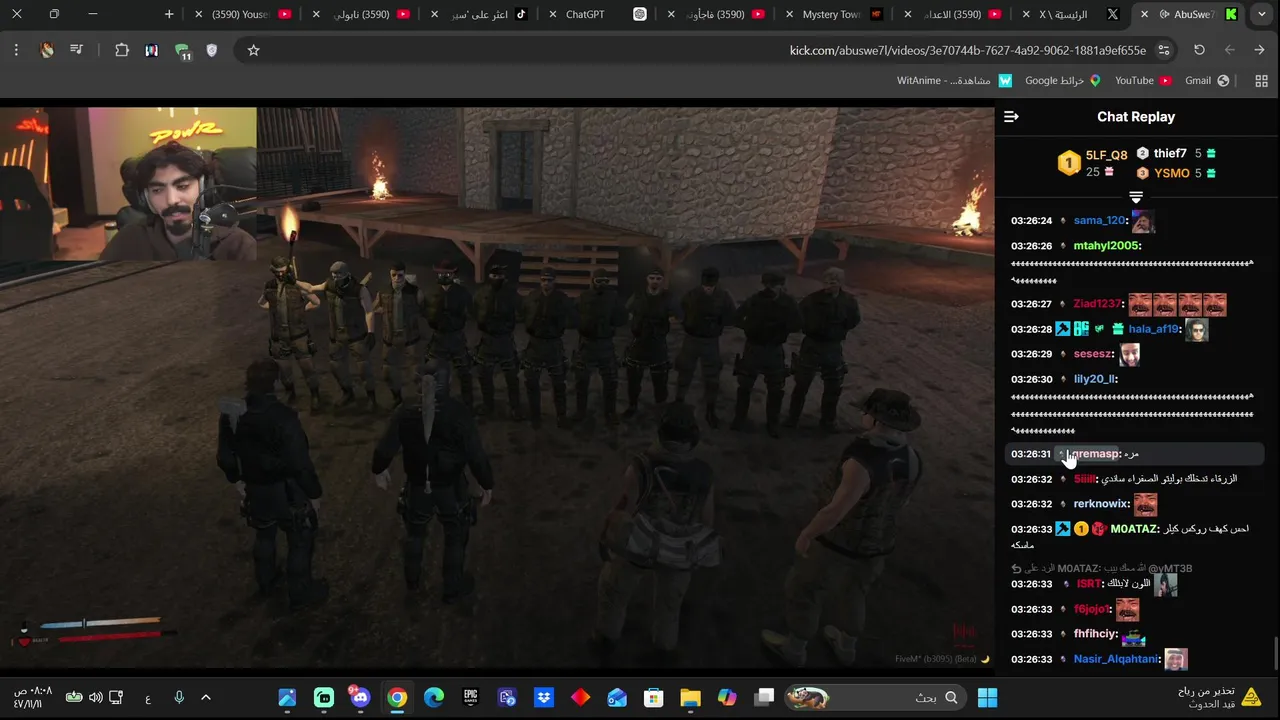Open mtahyl2005 username in chat
The width and height of the screenshot is (1280, 720).
pyautogui.click(x=1107, y=246)
